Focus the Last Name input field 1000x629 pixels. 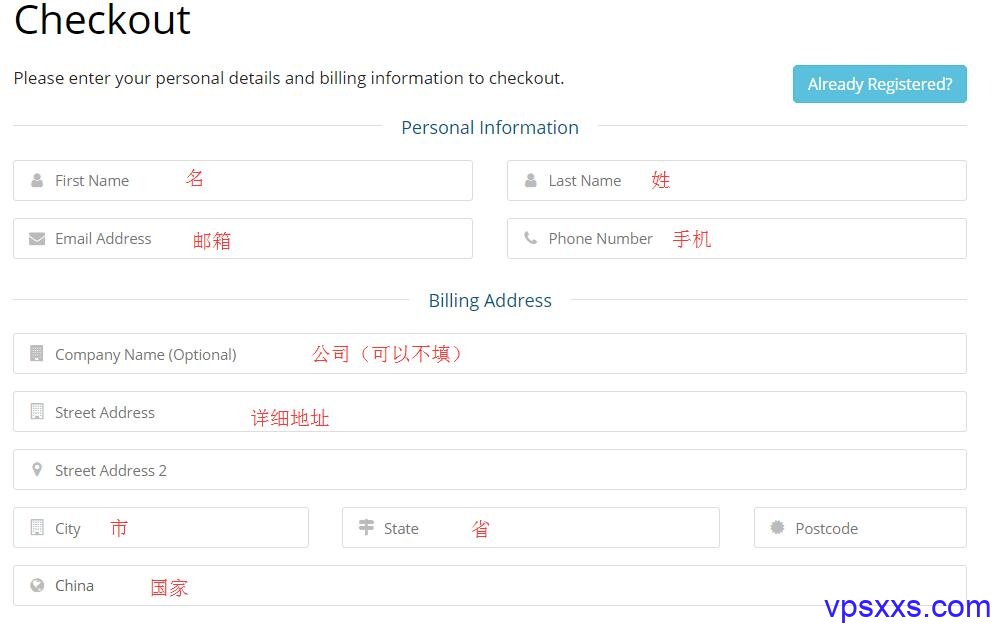tap(737, 181)
